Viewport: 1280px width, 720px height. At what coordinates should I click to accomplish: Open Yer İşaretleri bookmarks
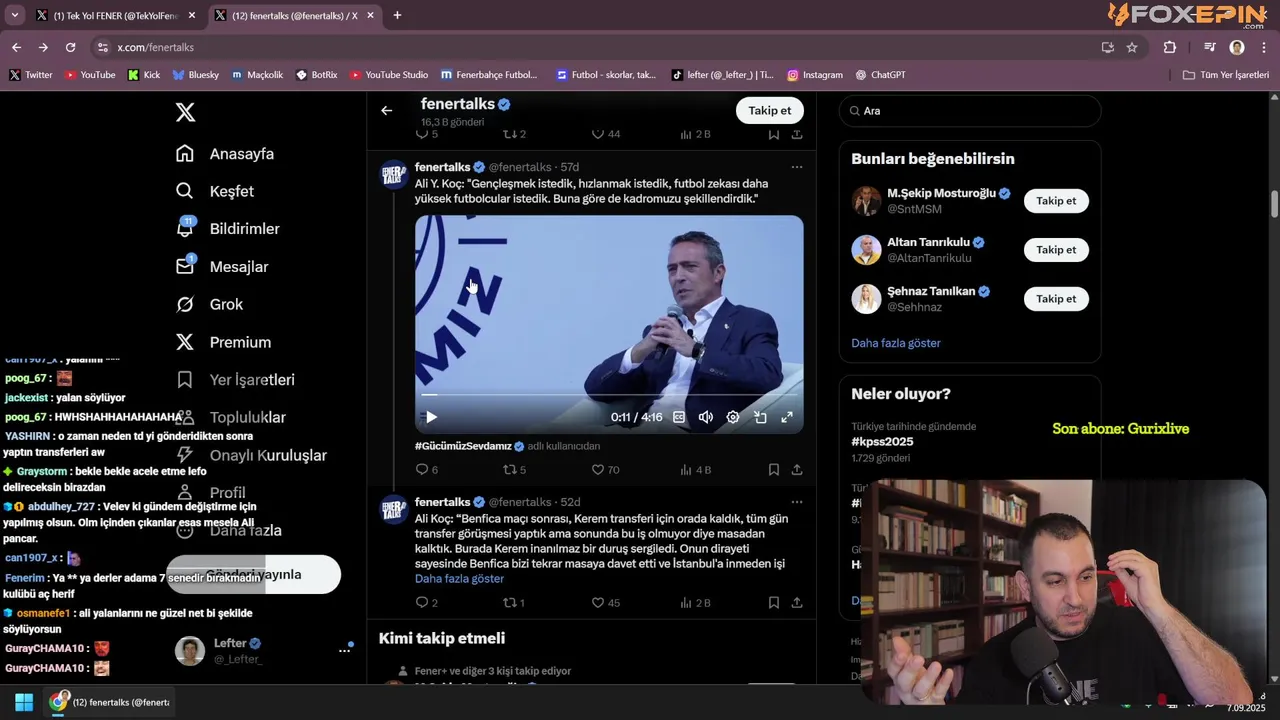pyautogui.click(x=235, y=380)
